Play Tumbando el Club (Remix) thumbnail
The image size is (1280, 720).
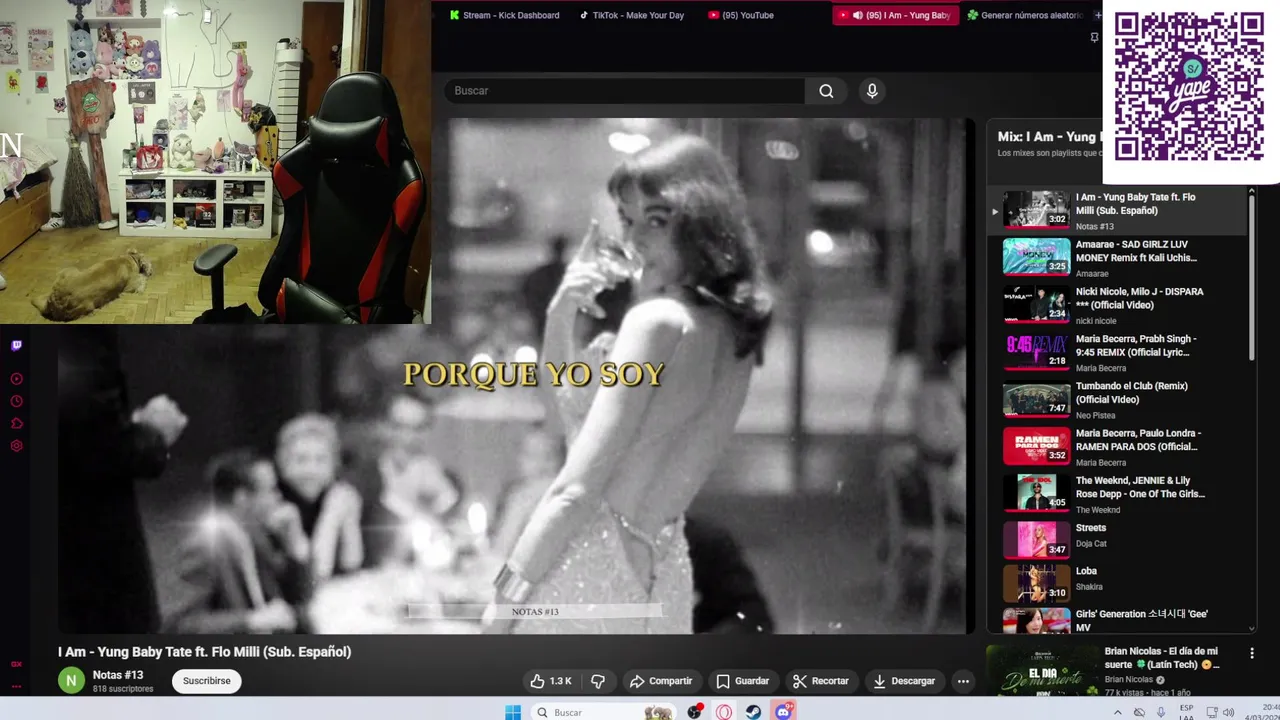pyautogui.click(x=1036, y=398)
